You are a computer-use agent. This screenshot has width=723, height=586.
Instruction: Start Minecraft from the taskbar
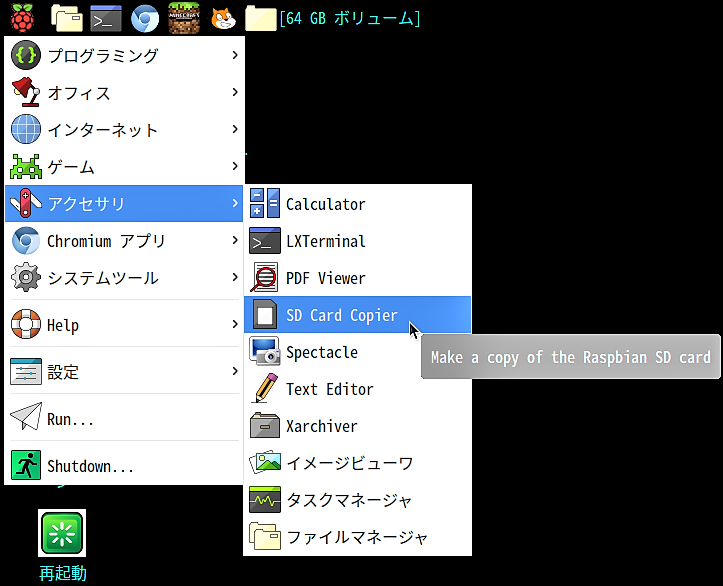point(184,18)
